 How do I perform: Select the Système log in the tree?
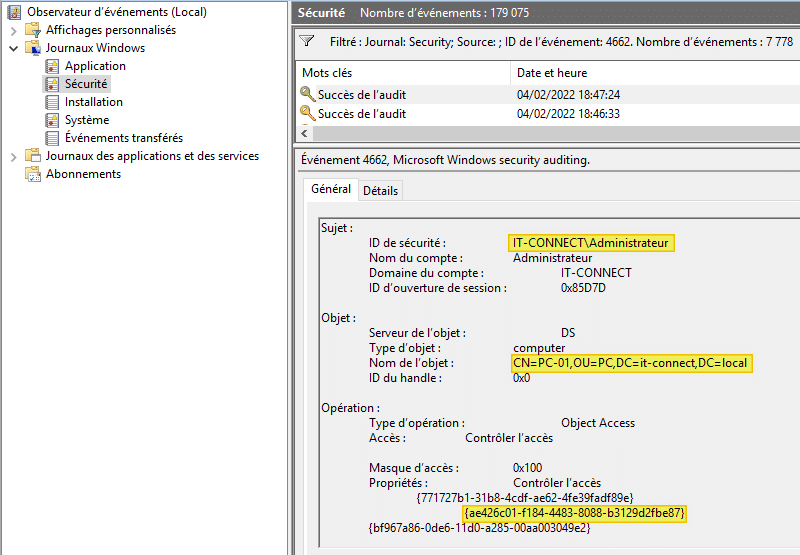[x=87, y=120]
